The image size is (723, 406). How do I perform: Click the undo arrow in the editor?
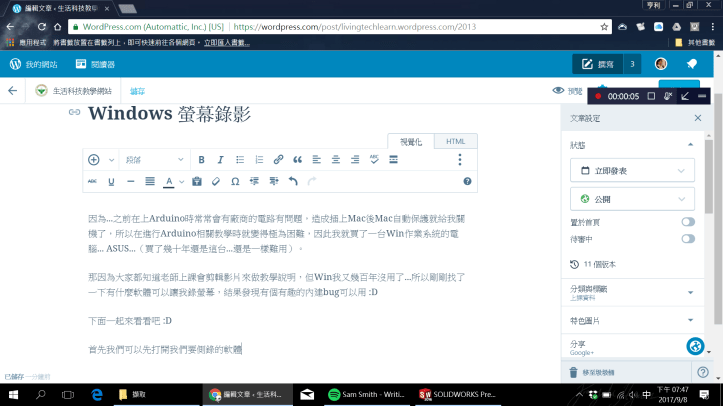pos(293,182)
